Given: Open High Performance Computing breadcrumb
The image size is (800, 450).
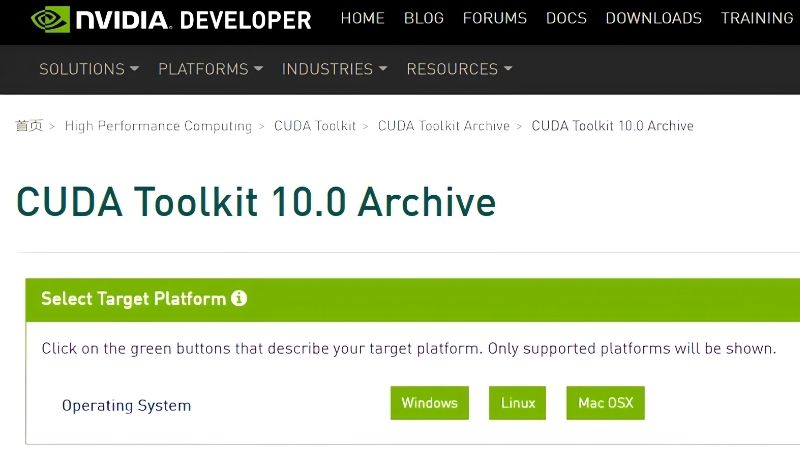Looking at the screenshot, I should [158, 126].
